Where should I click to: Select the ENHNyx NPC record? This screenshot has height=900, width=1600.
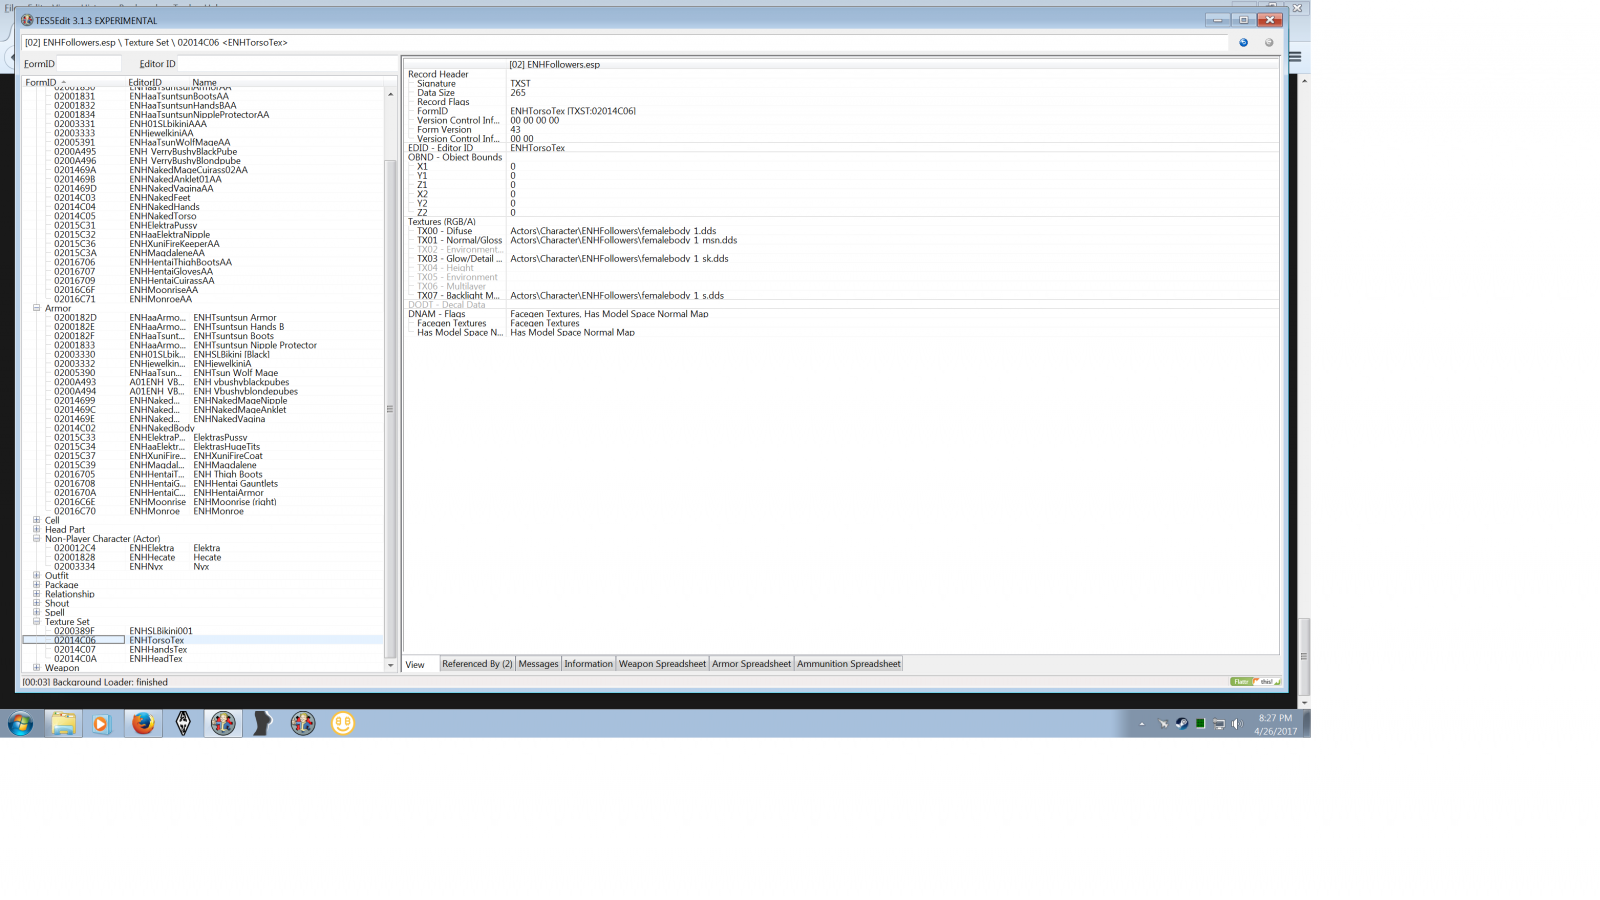(x=202, y=566)
